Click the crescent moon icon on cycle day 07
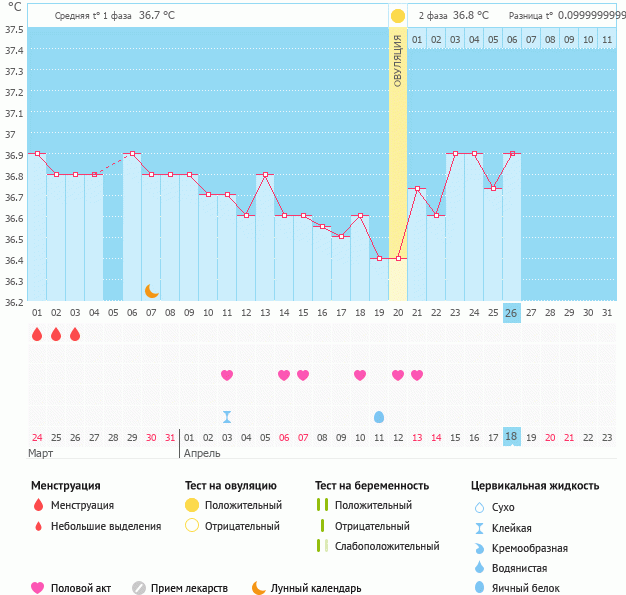Image resolution: width=626 pixels, height=595 pixels. (151, 290)
